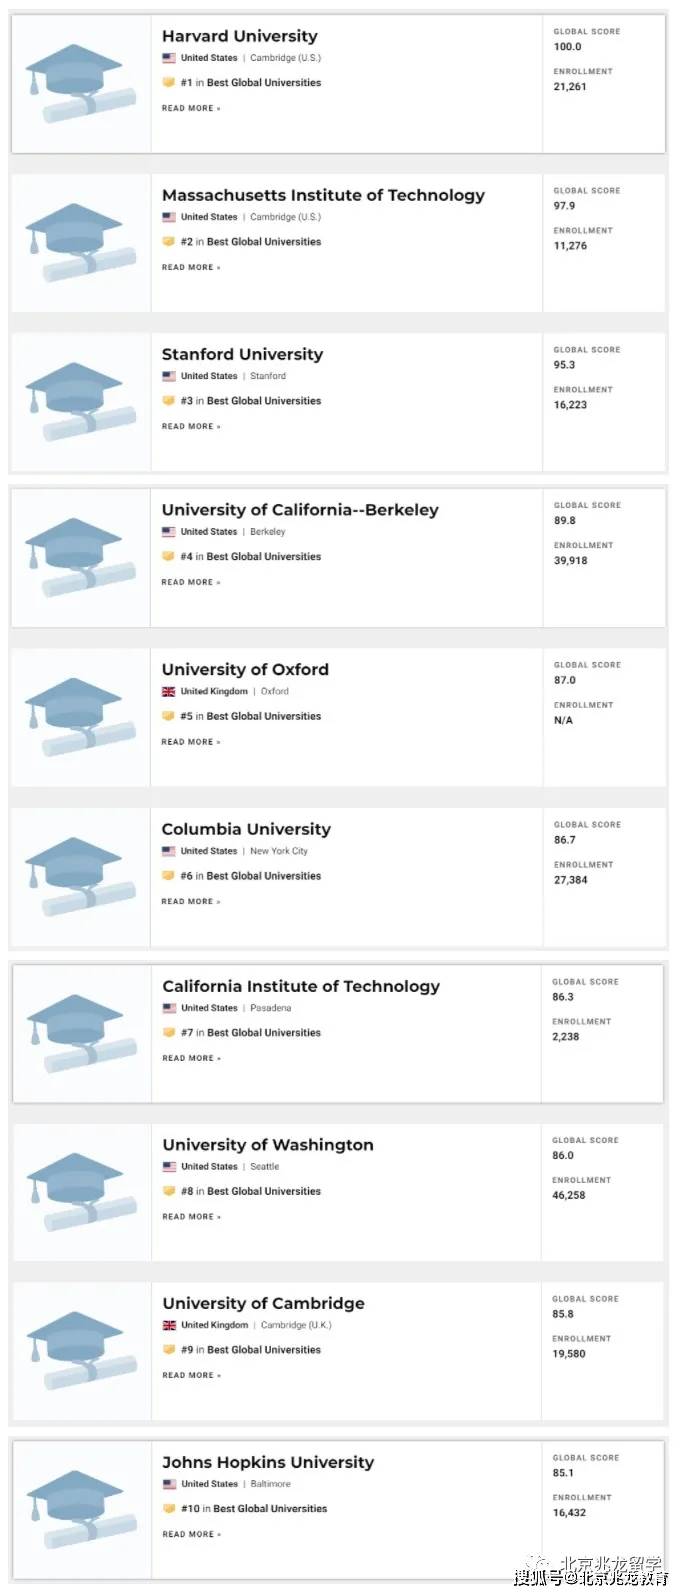Click the graduation cap icon for MIT's entry

(x=79, y=240)
